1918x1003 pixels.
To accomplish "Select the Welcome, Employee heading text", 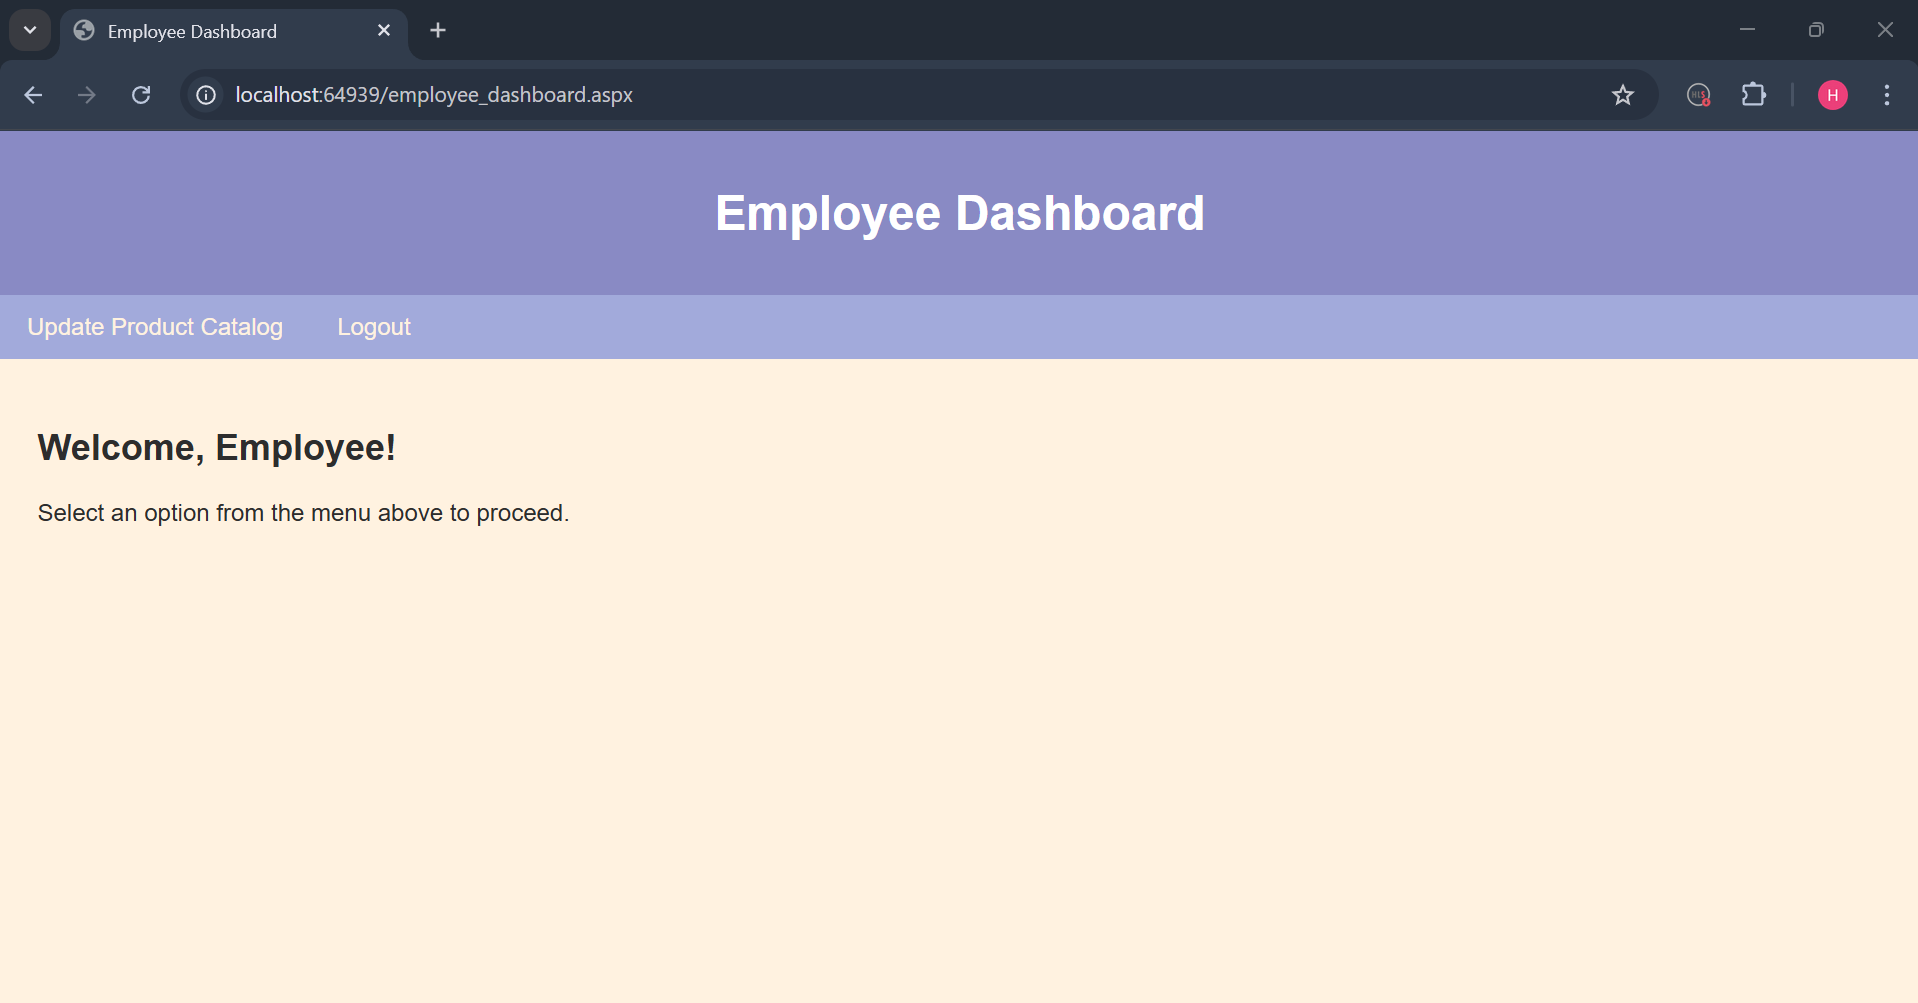I will (x=216, y=447).
